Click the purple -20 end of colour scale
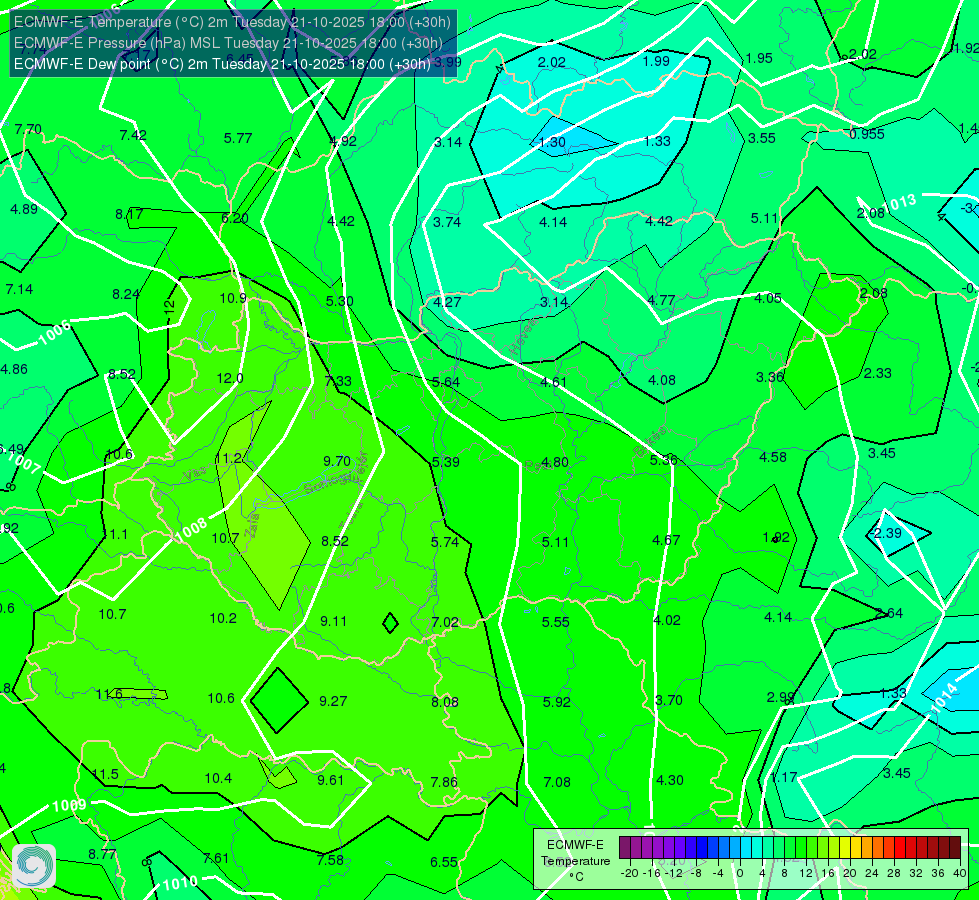The height and width of the screenshot is (900, 979). (624, 848)
